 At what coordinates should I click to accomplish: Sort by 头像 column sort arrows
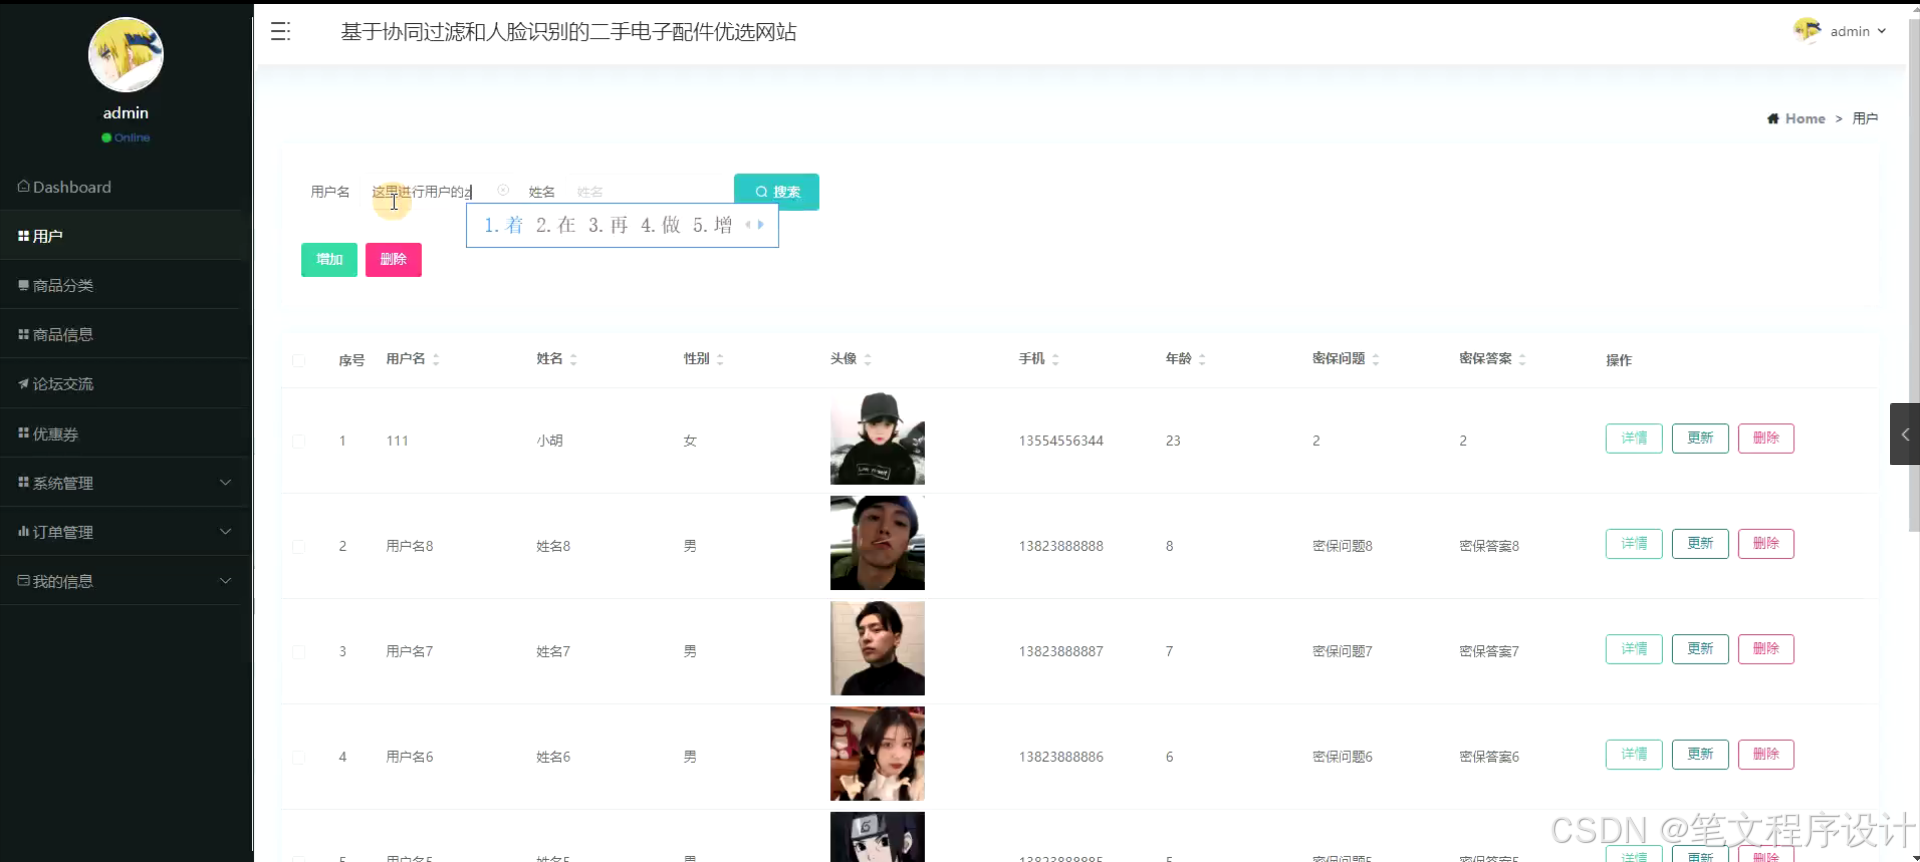pyautogui.click(x=867, y=359)
